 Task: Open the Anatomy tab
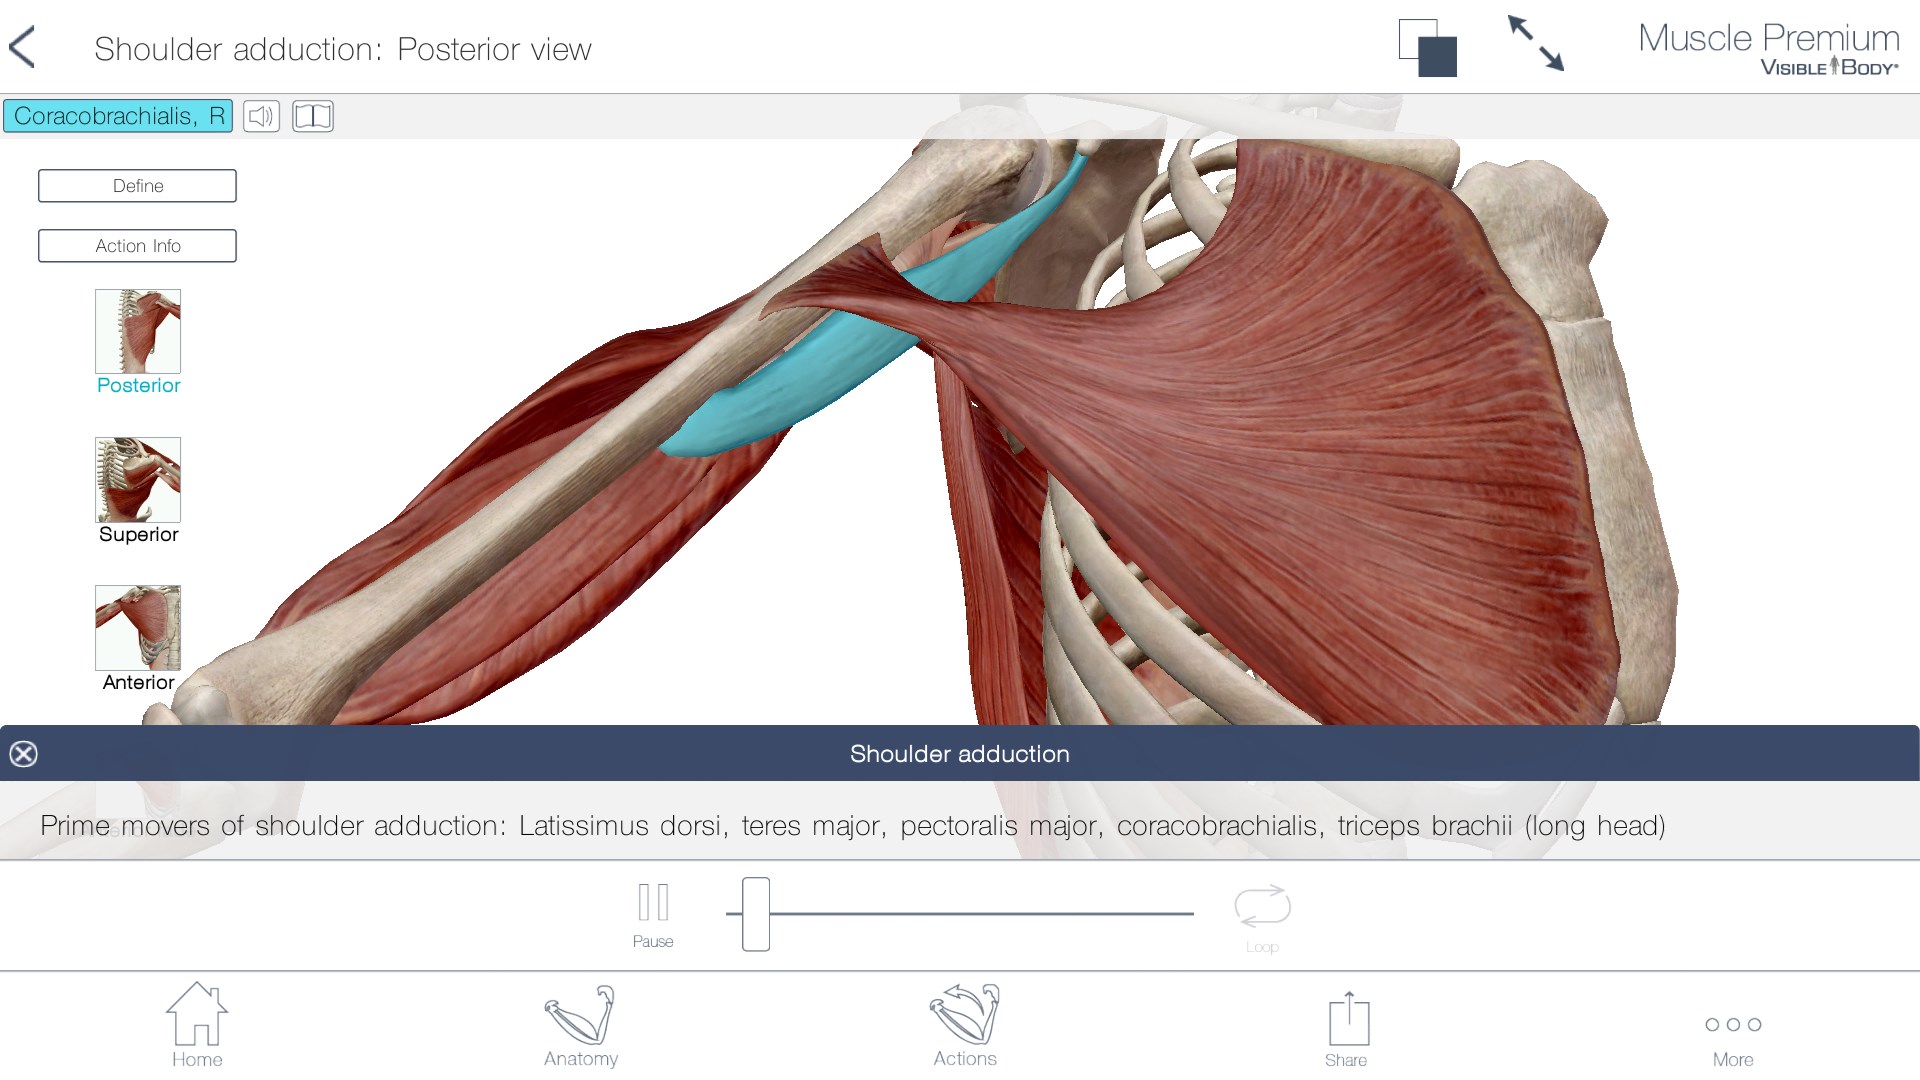(581, 1026)
